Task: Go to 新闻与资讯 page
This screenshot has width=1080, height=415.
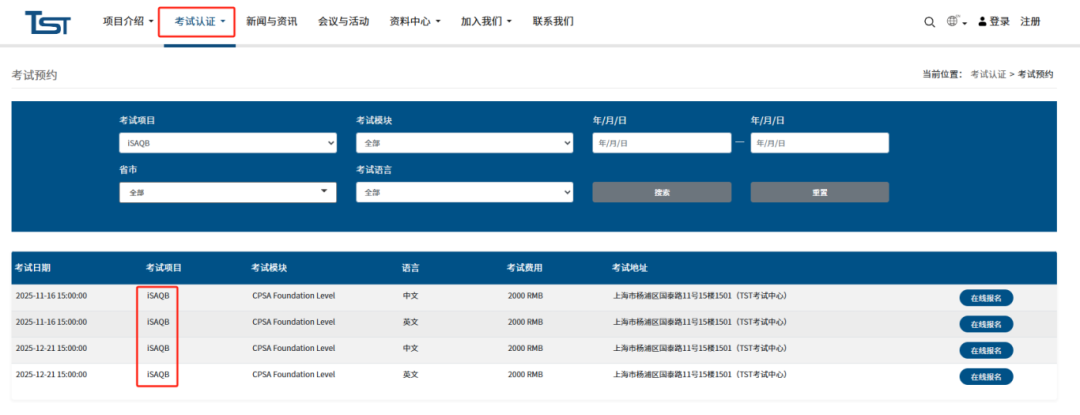Action: click(x=271, y=21)
